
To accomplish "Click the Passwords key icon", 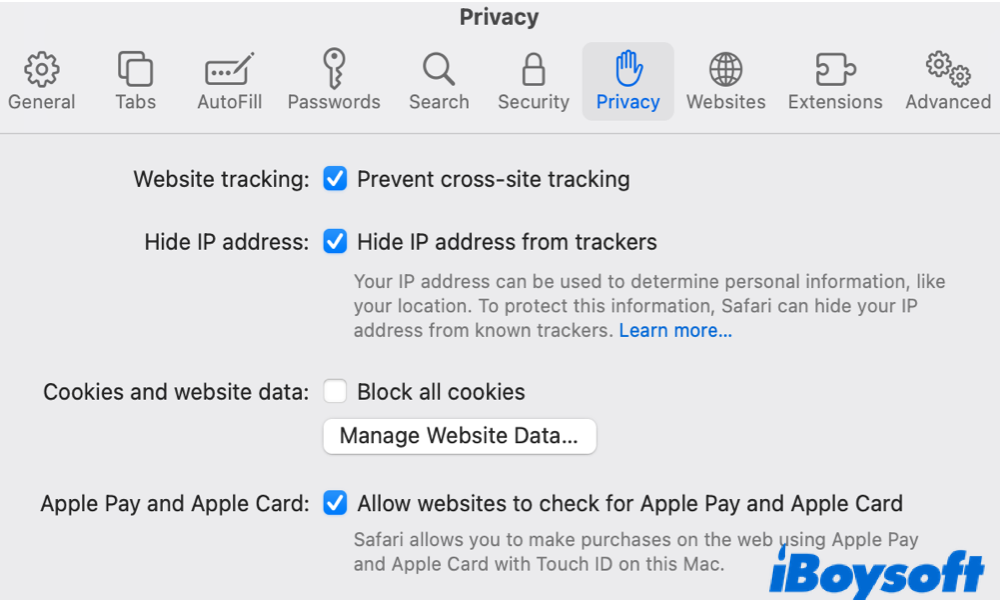I will pos(334,69).
